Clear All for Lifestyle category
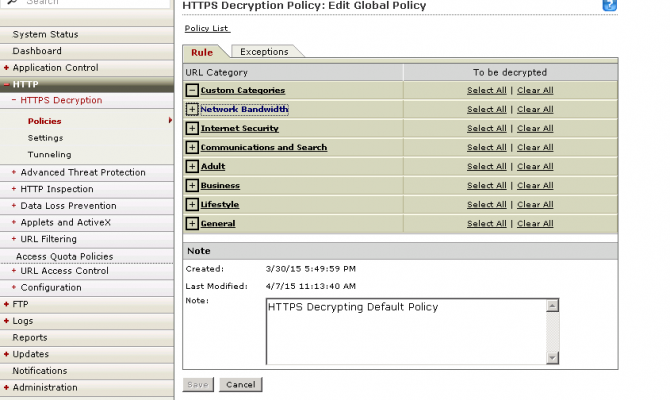The image size is (670, 400). click(x=535, y=204)
